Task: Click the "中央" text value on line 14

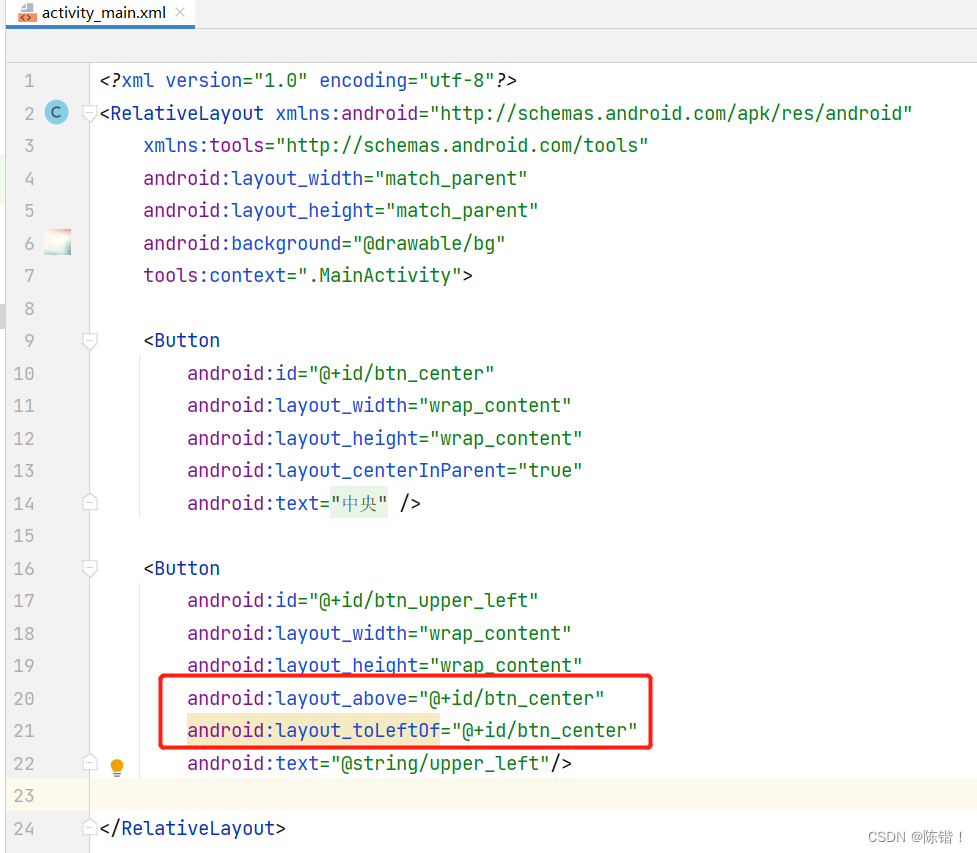Action: [x=359, y=503]
